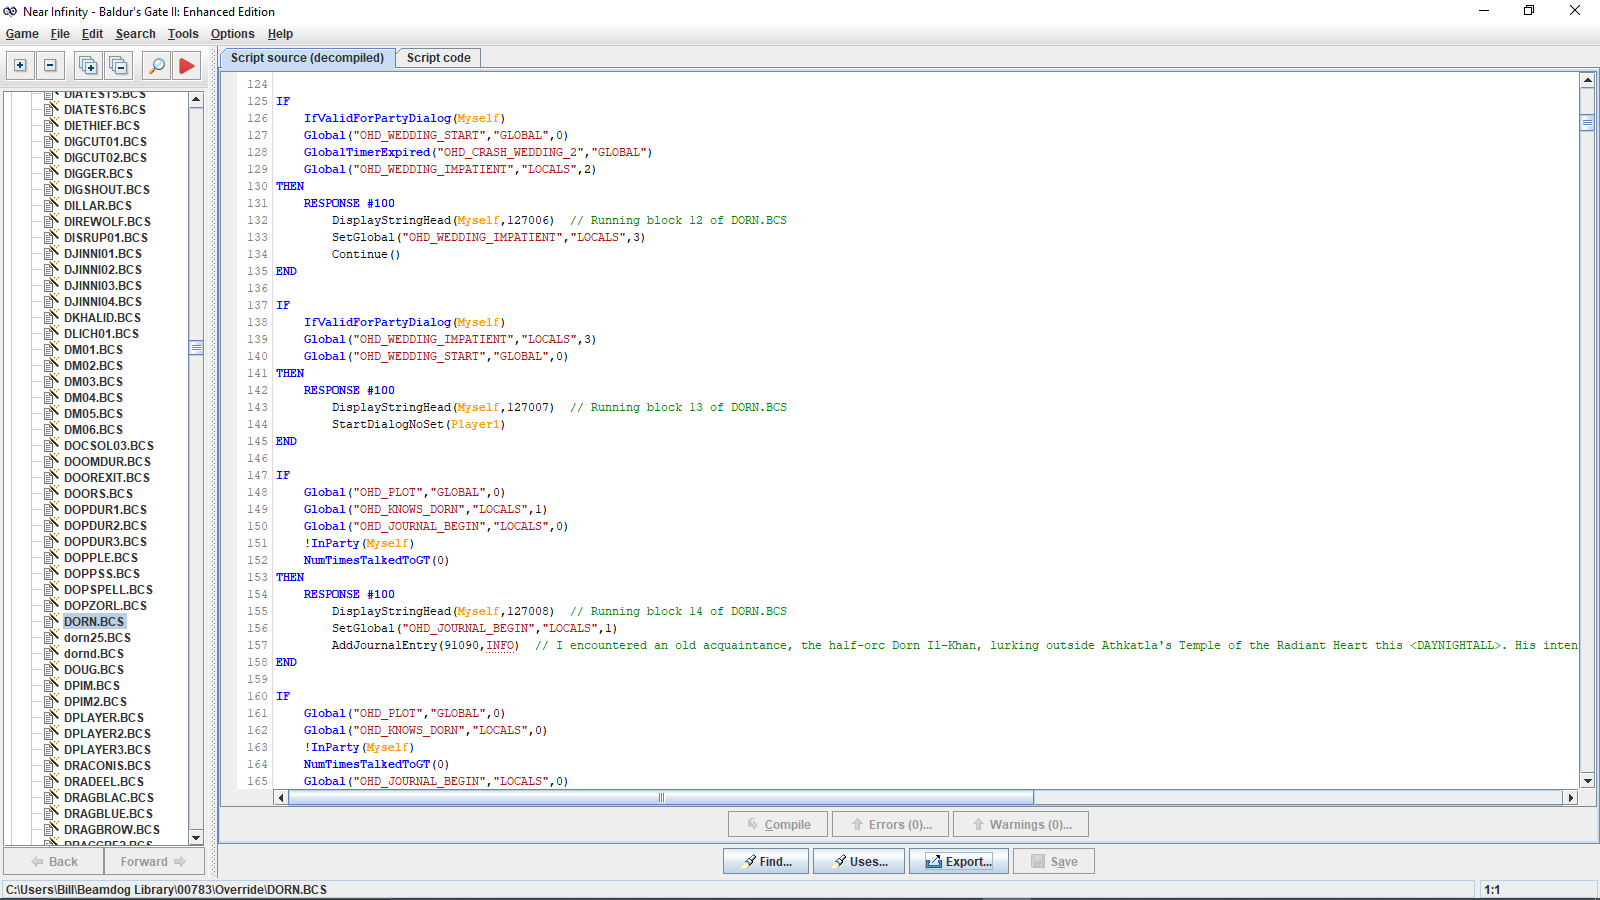Click the Forward navigation button
Viewport: 1600px width, 900px height.
154,861
